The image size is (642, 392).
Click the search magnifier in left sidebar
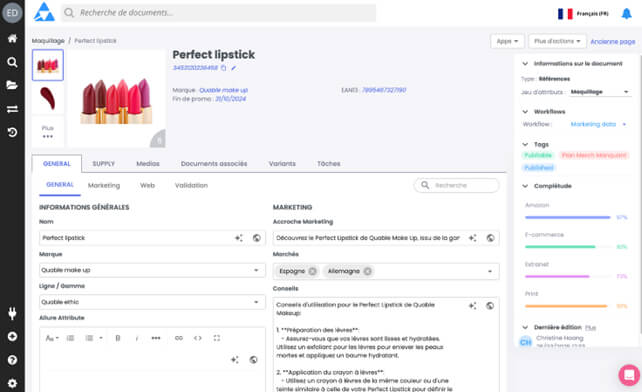pos(12,62)
